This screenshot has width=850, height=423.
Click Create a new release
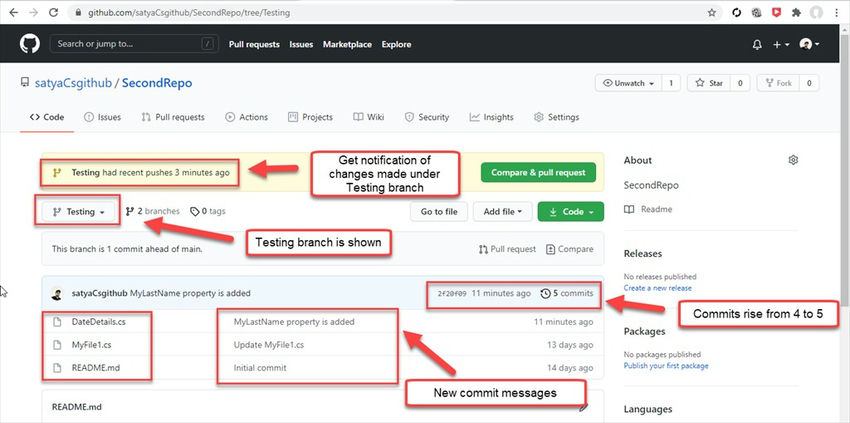pyautogui.click(x=658, y=288)
